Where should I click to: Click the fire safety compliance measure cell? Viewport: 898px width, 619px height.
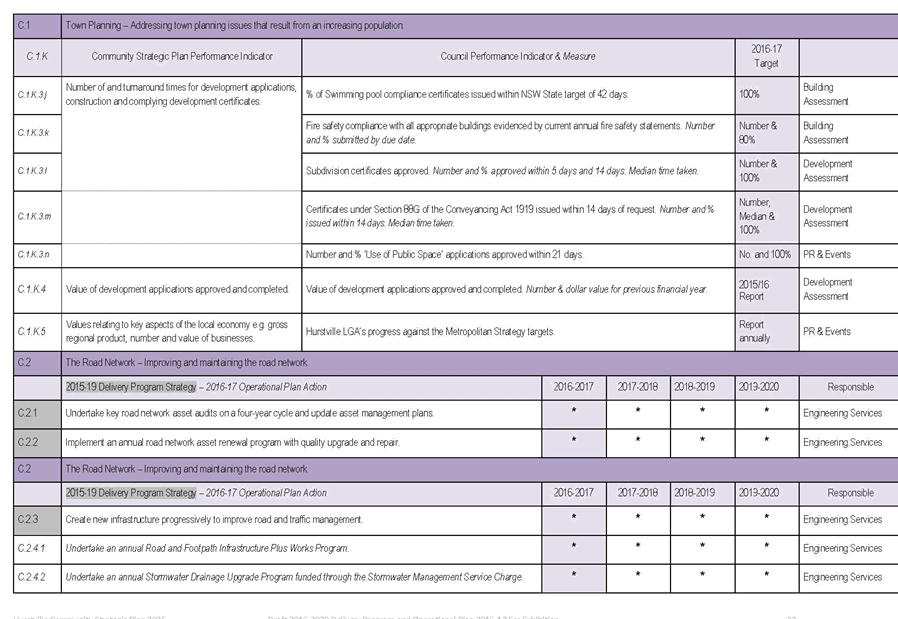[x=518, y=133]
